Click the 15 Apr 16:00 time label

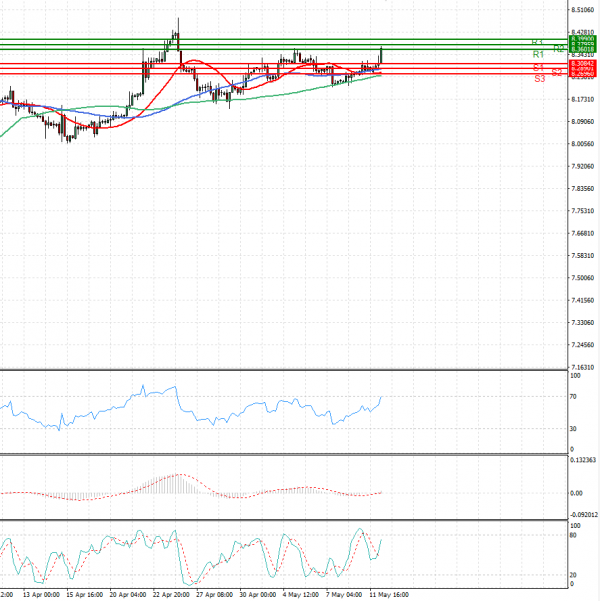pos(85,595)
